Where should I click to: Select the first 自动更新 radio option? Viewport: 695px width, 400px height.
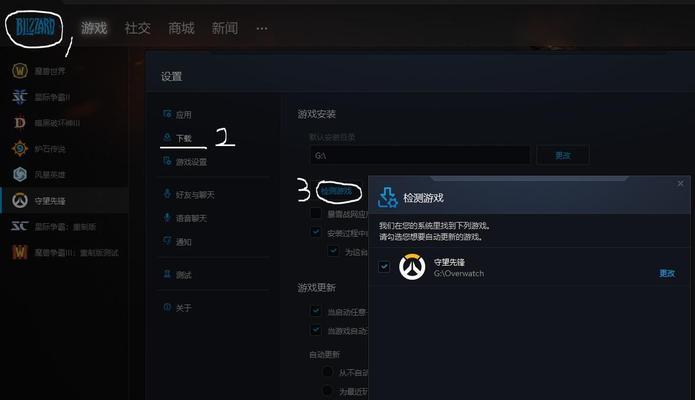[328, 372]
